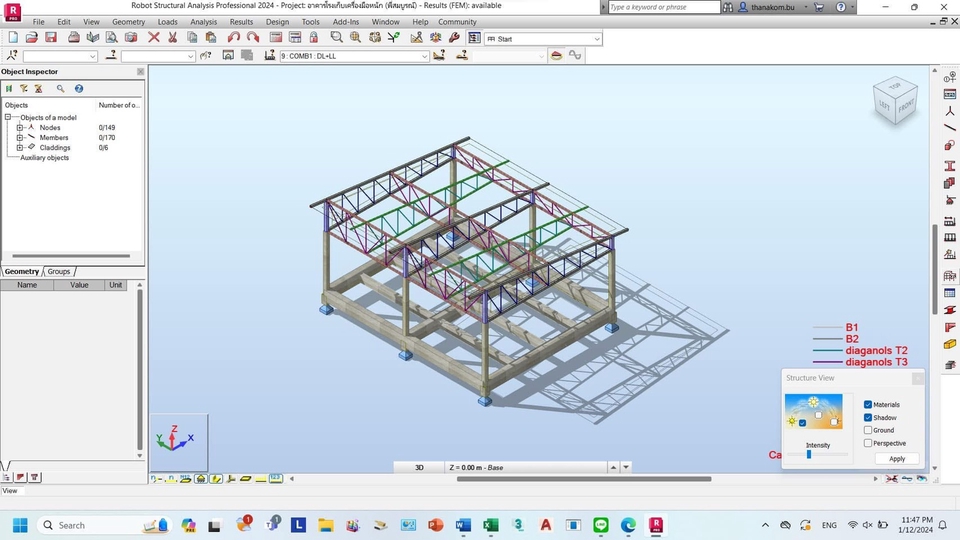The height and width of the screenshot is (540, 960).
Task: Open the Start layout dropdown
Action: [596, 39]
